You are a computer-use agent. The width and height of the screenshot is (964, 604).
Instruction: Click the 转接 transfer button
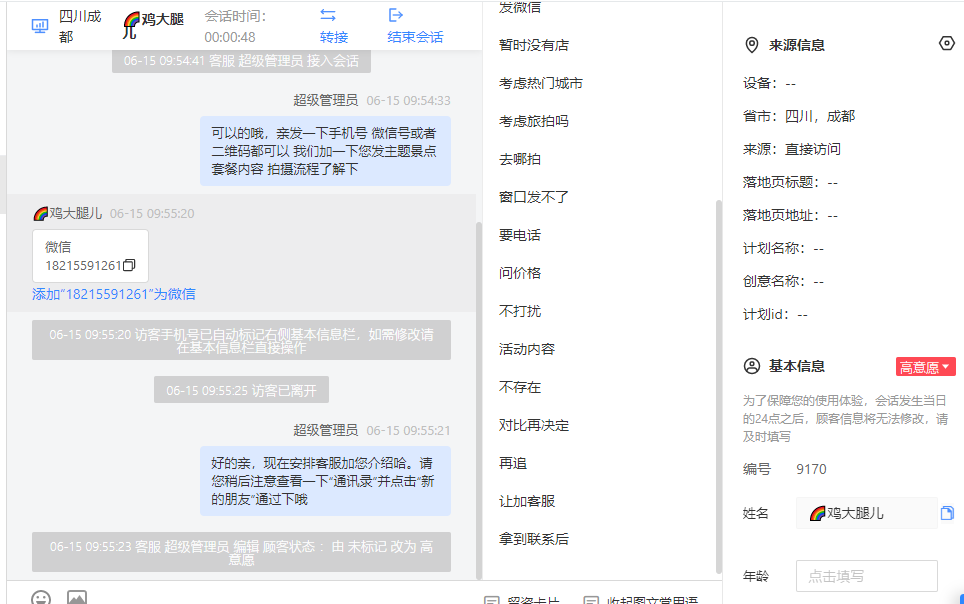coord(334,37)
